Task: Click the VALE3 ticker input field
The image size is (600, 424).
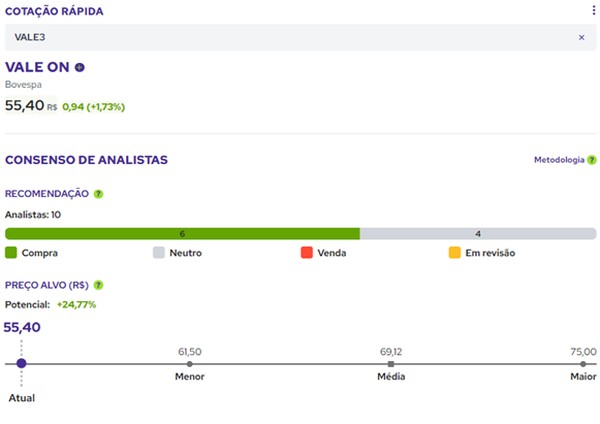Action: coord(300,38)
